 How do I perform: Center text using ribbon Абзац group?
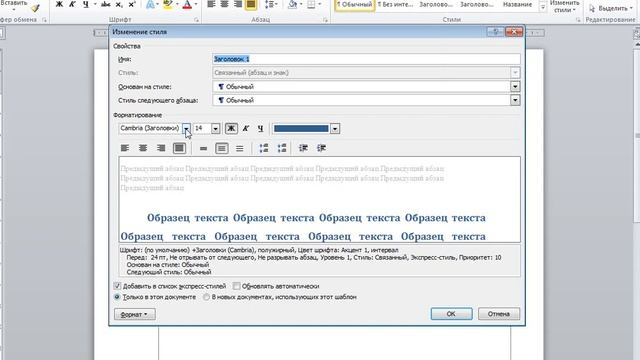click(224, 4)
